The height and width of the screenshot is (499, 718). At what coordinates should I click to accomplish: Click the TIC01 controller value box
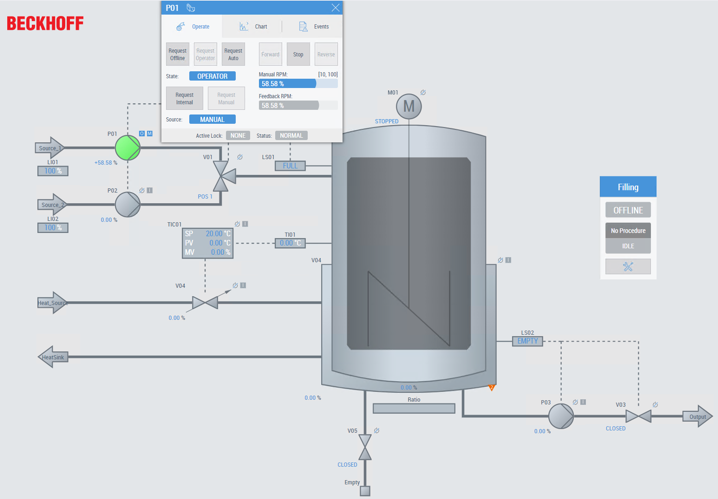click(x=207, y=244)
